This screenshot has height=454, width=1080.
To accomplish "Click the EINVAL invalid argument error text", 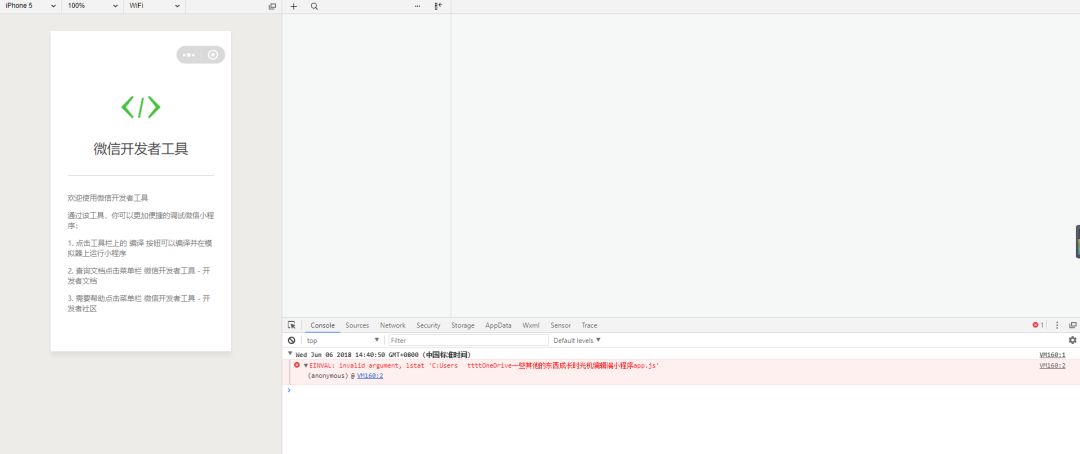I will [484, 366].
